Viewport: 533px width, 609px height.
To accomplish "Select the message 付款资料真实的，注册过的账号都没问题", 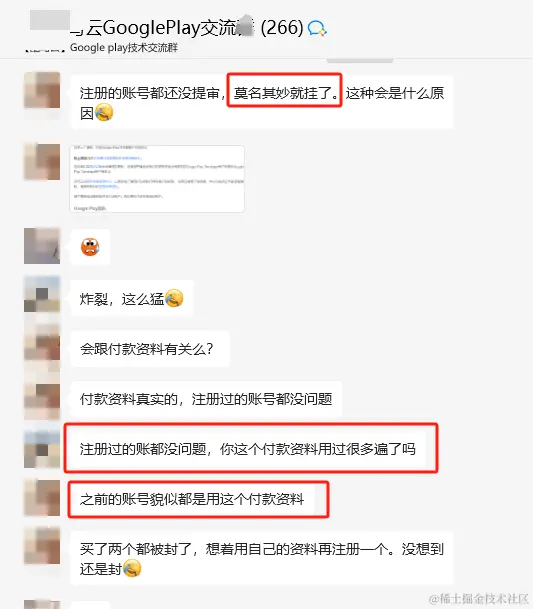I will (x=206, y=399).
